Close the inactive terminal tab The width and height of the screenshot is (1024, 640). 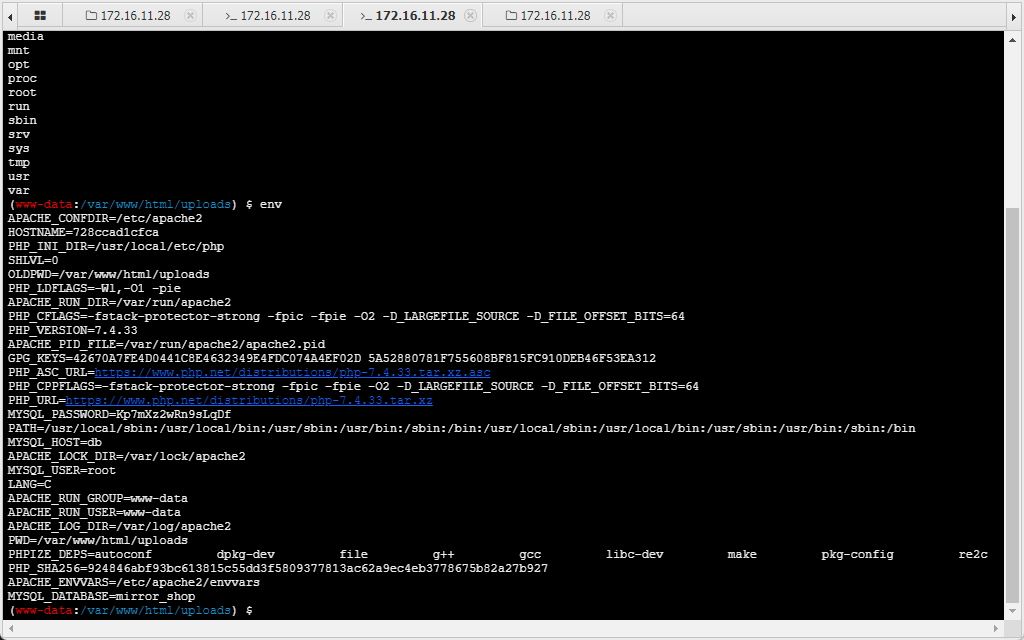click(330, 16)
